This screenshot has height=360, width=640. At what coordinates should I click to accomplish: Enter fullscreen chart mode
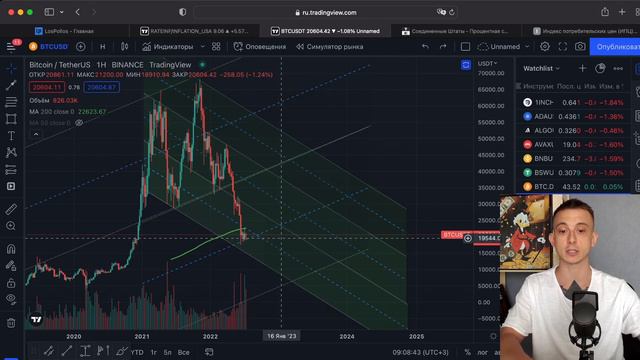pyautogui.click(x=562, y=47)
